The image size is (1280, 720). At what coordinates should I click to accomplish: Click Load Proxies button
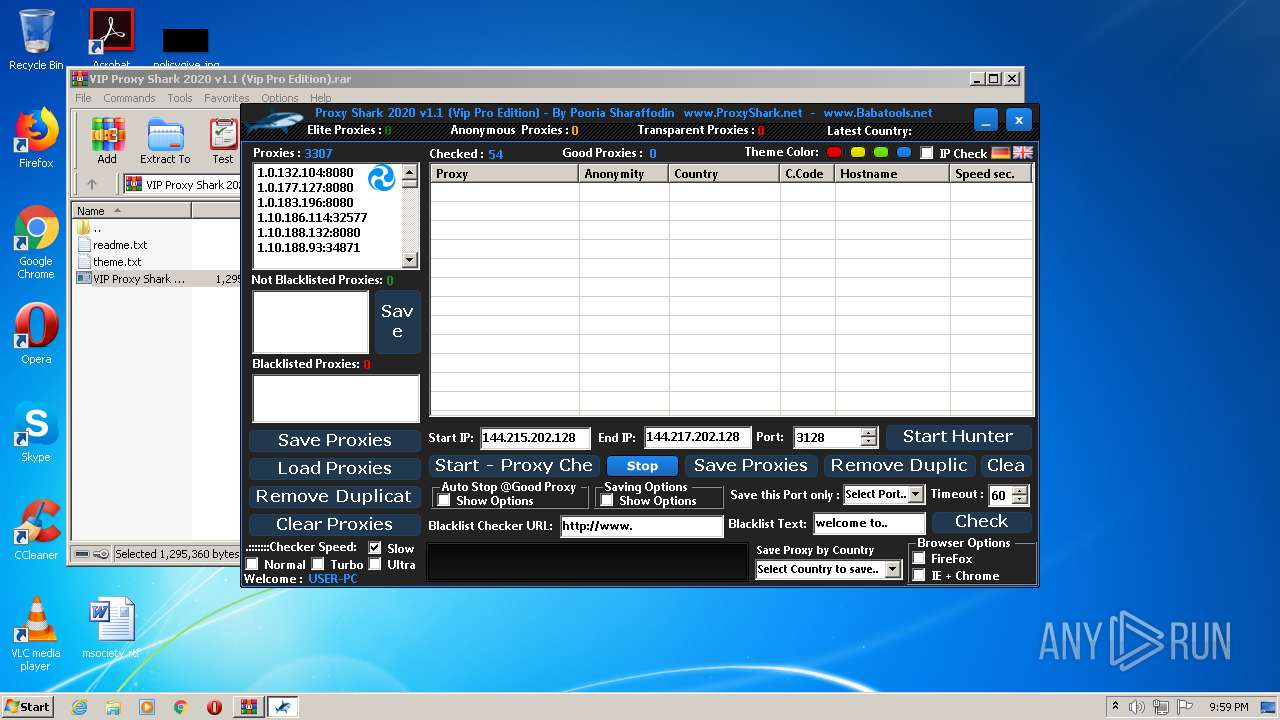click(x=334, y=468)
